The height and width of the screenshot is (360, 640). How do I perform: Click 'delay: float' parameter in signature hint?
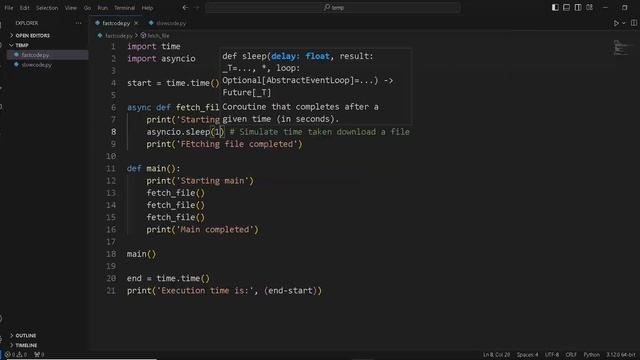(300, 56)
